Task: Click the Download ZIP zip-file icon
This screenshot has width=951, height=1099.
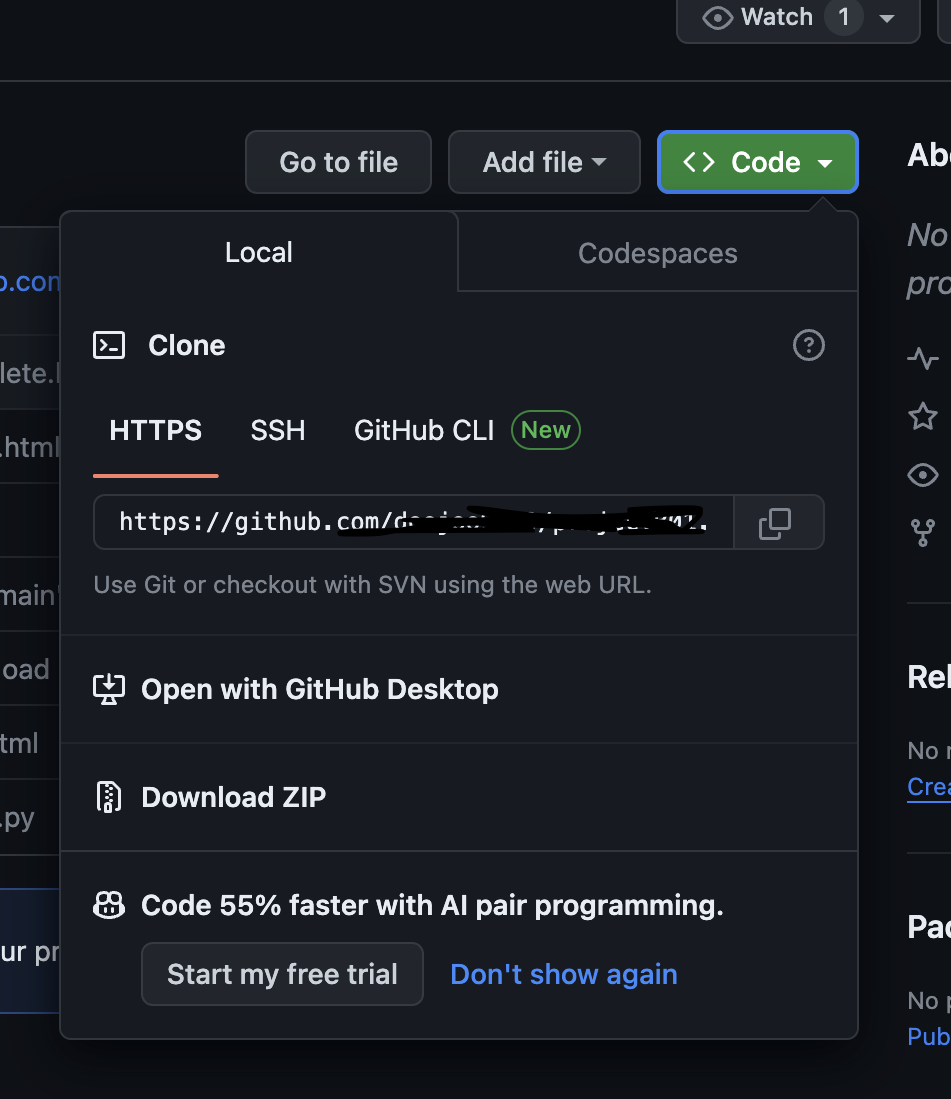Action: pyautogui.click(x=108, y=797)
